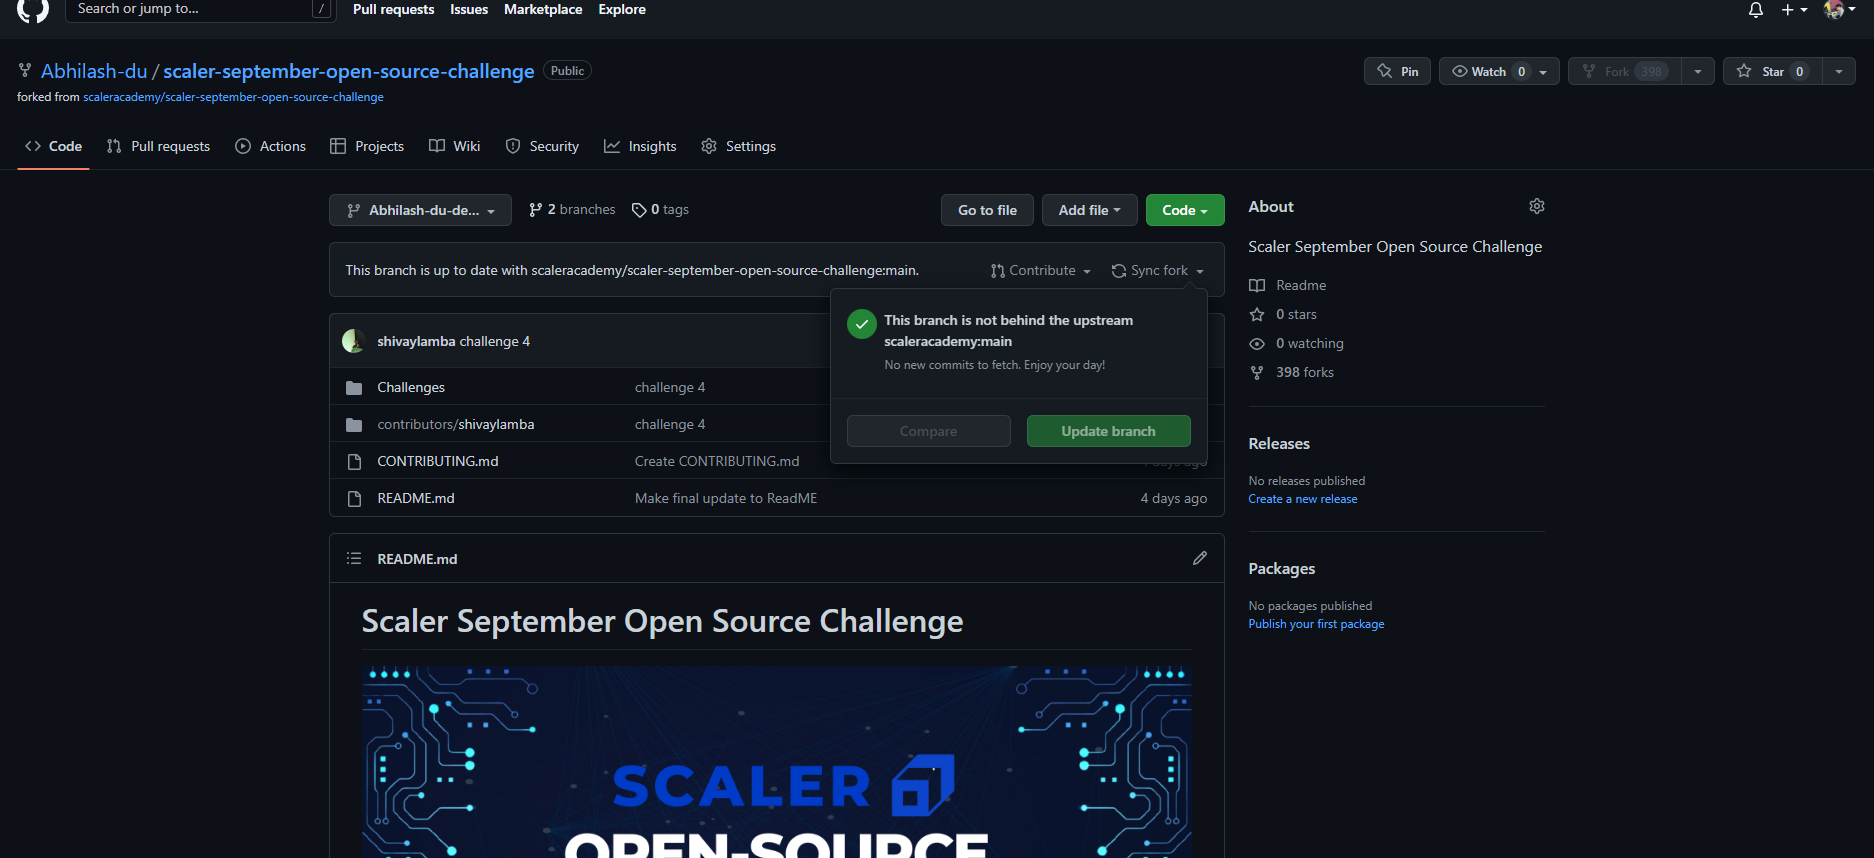The height and width of the screenshot is (858, 1874).
Task: Toggle the Sync fork dropdown
Action: (1157, 271)
